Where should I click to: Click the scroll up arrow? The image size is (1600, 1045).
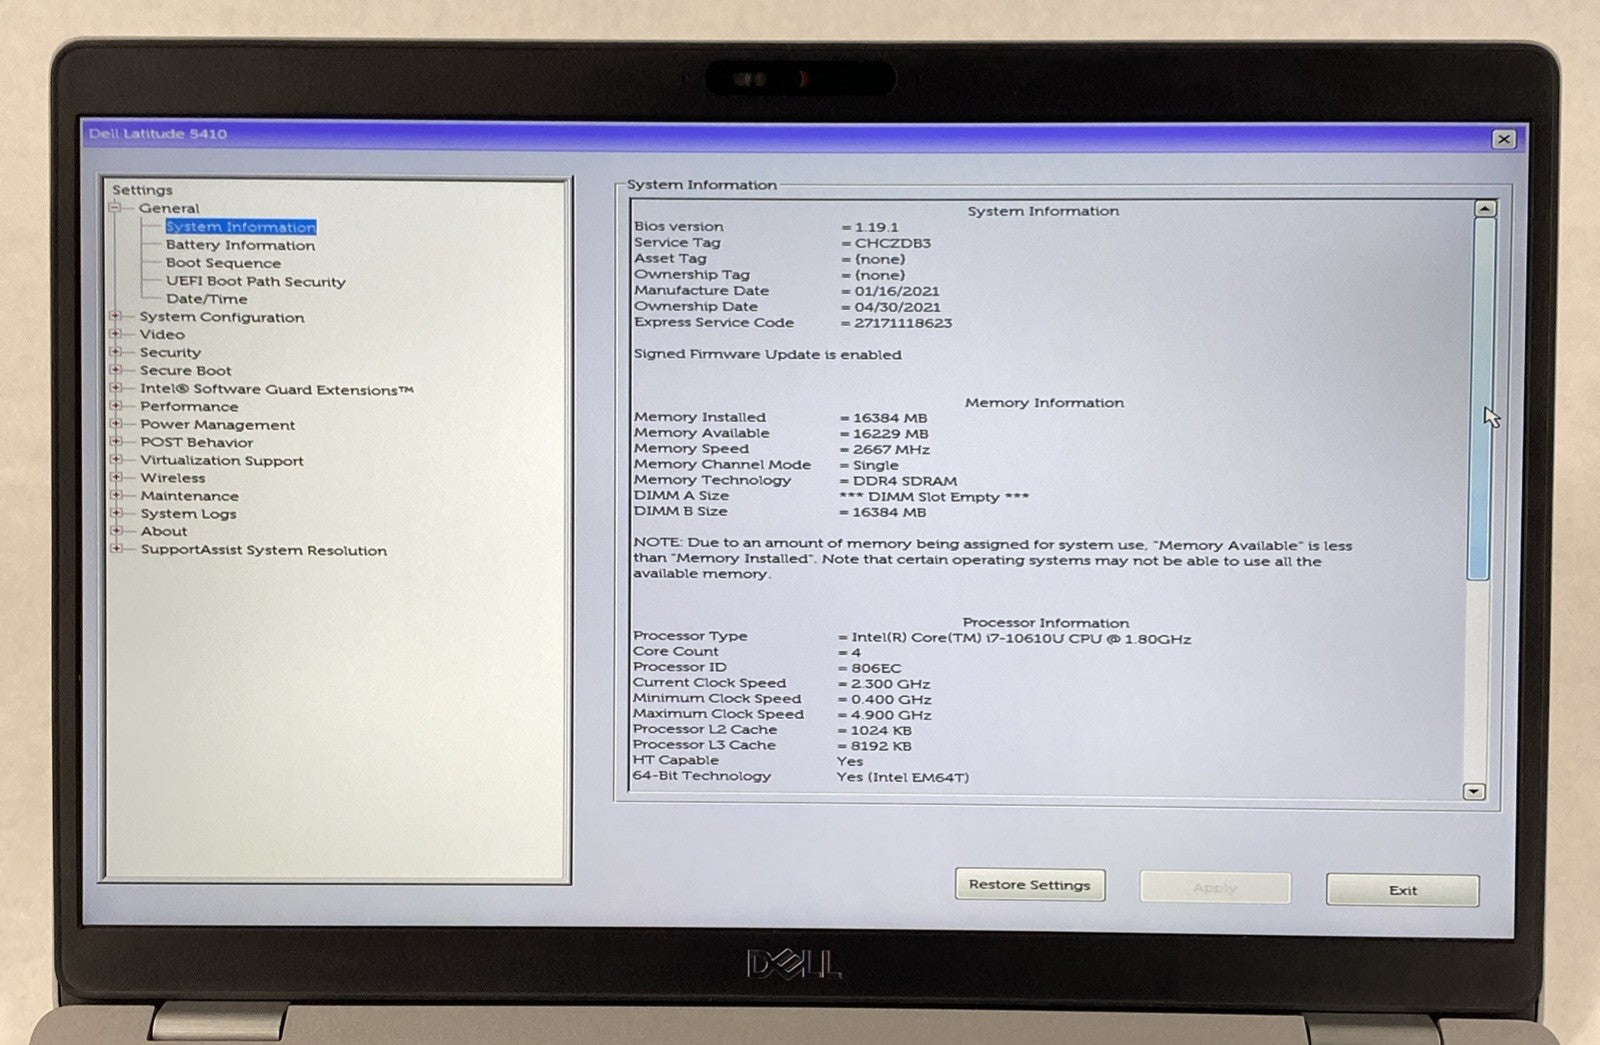coord(1485,209)
